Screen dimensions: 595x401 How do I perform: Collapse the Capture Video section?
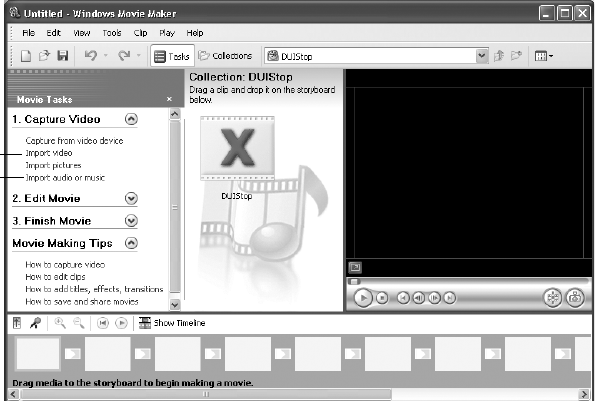tap(131, 119)
